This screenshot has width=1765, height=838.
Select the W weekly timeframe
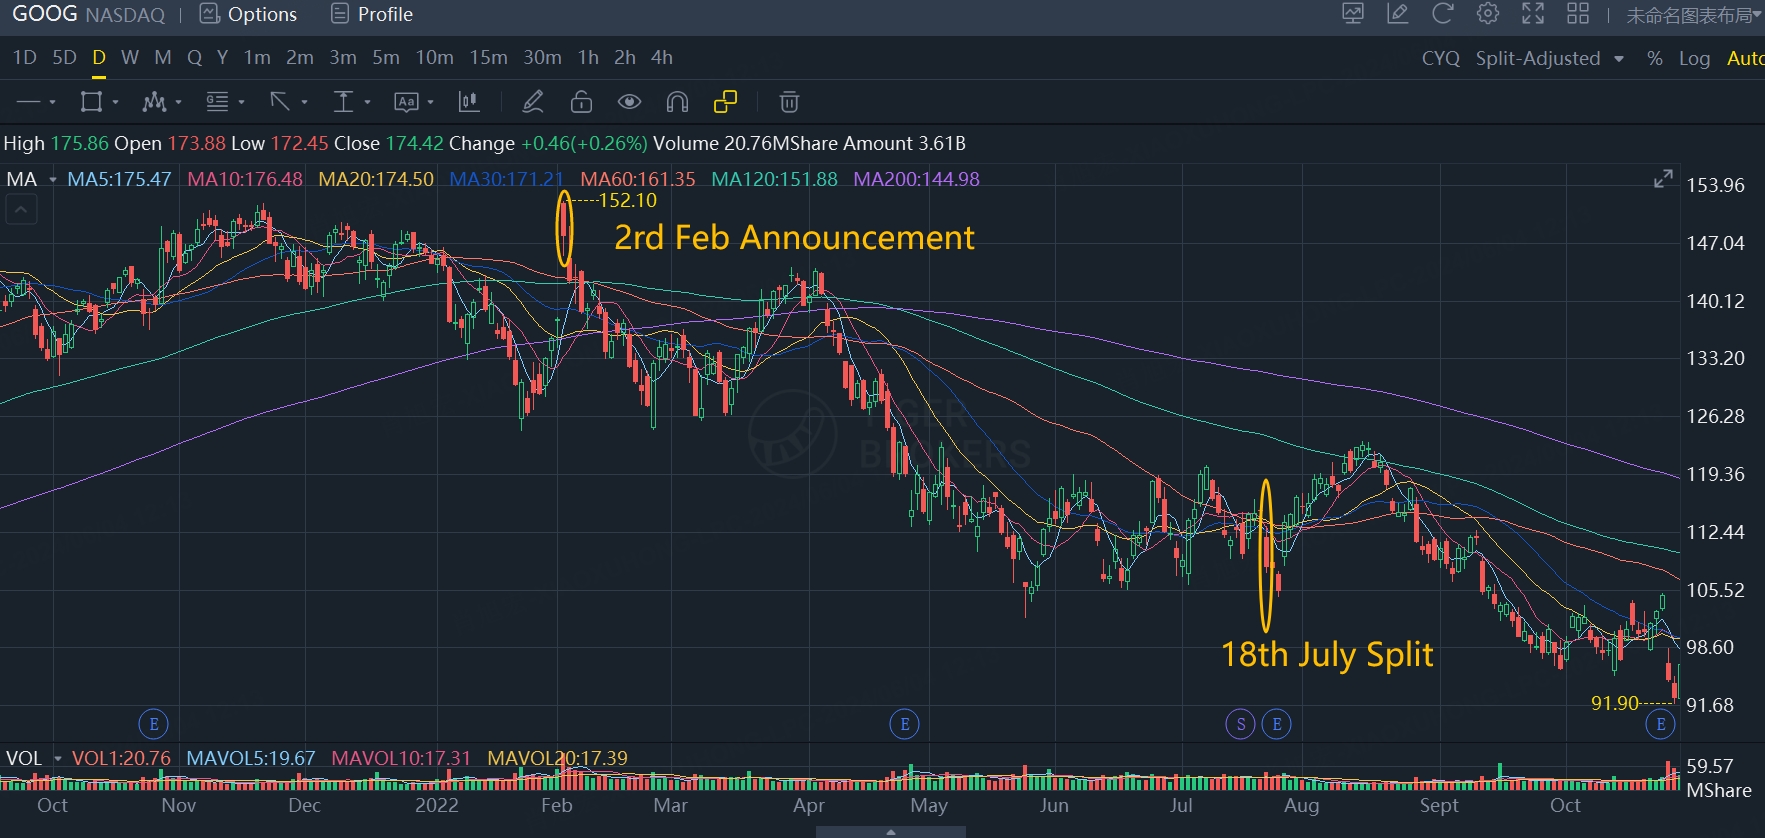pos(130,58)
